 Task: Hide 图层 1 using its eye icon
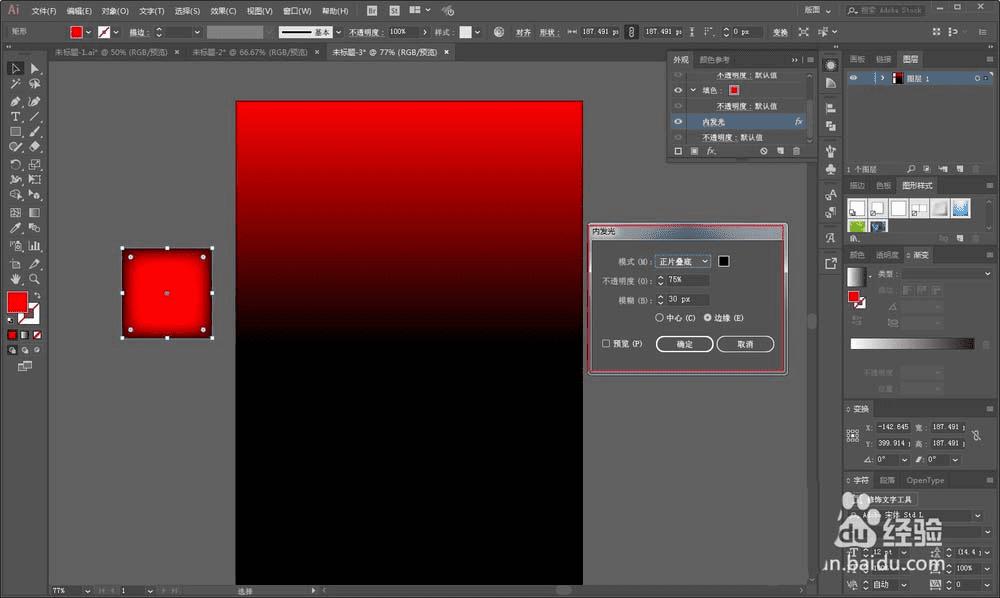click(x=854, y=78)
